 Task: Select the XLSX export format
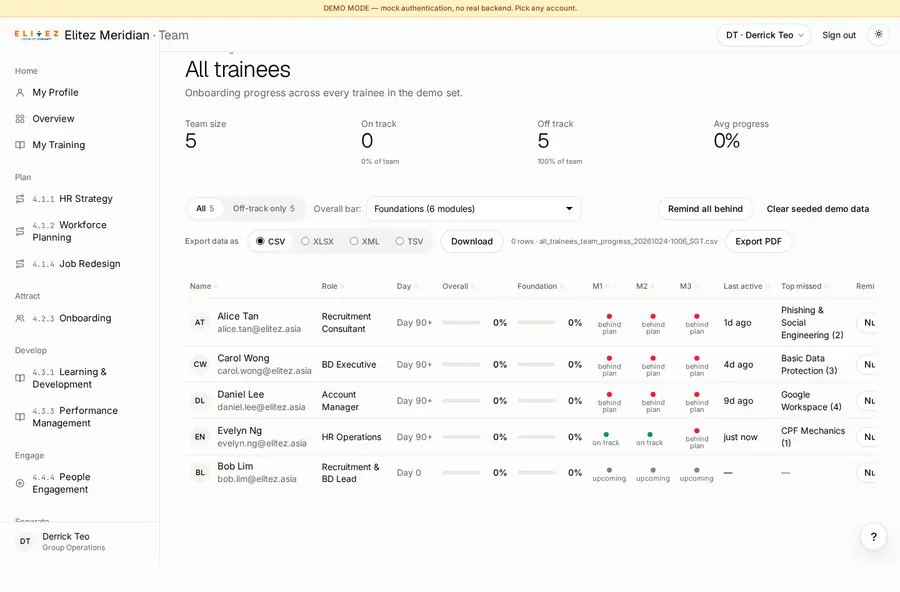point(317,242)
